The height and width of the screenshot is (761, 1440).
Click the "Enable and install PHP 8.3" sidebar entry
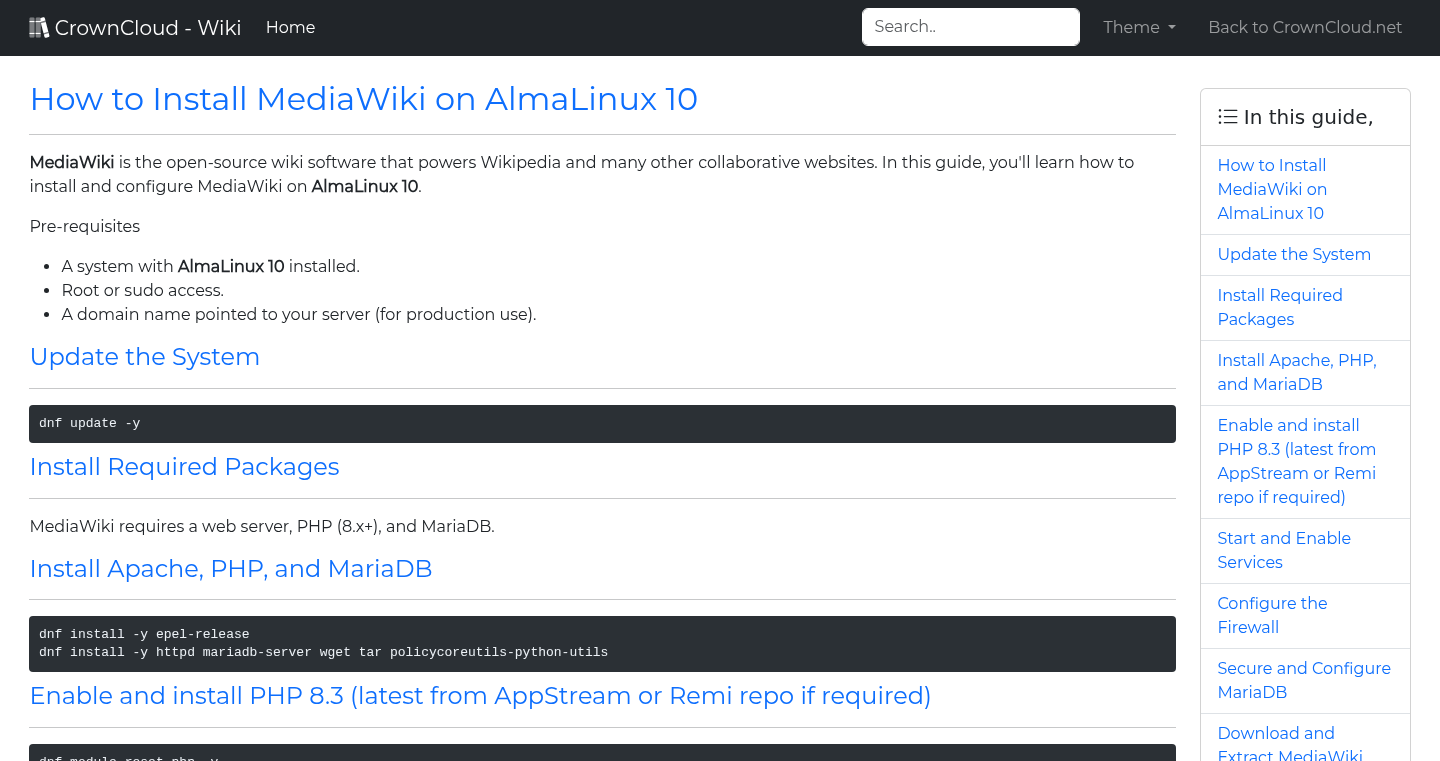point(1297,461)
